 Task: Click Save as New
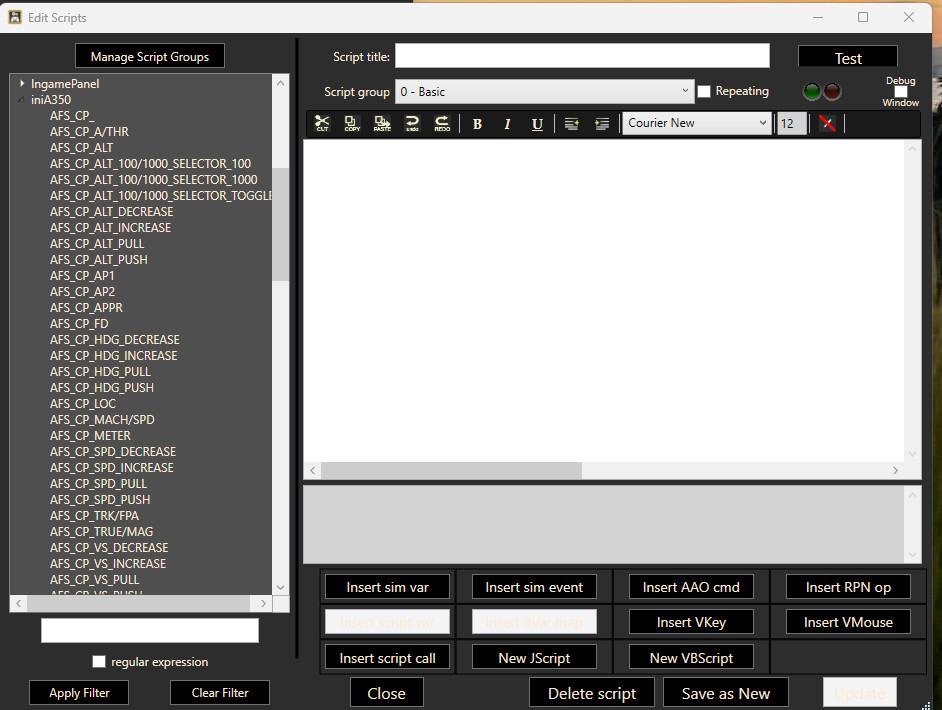(724, 692)
